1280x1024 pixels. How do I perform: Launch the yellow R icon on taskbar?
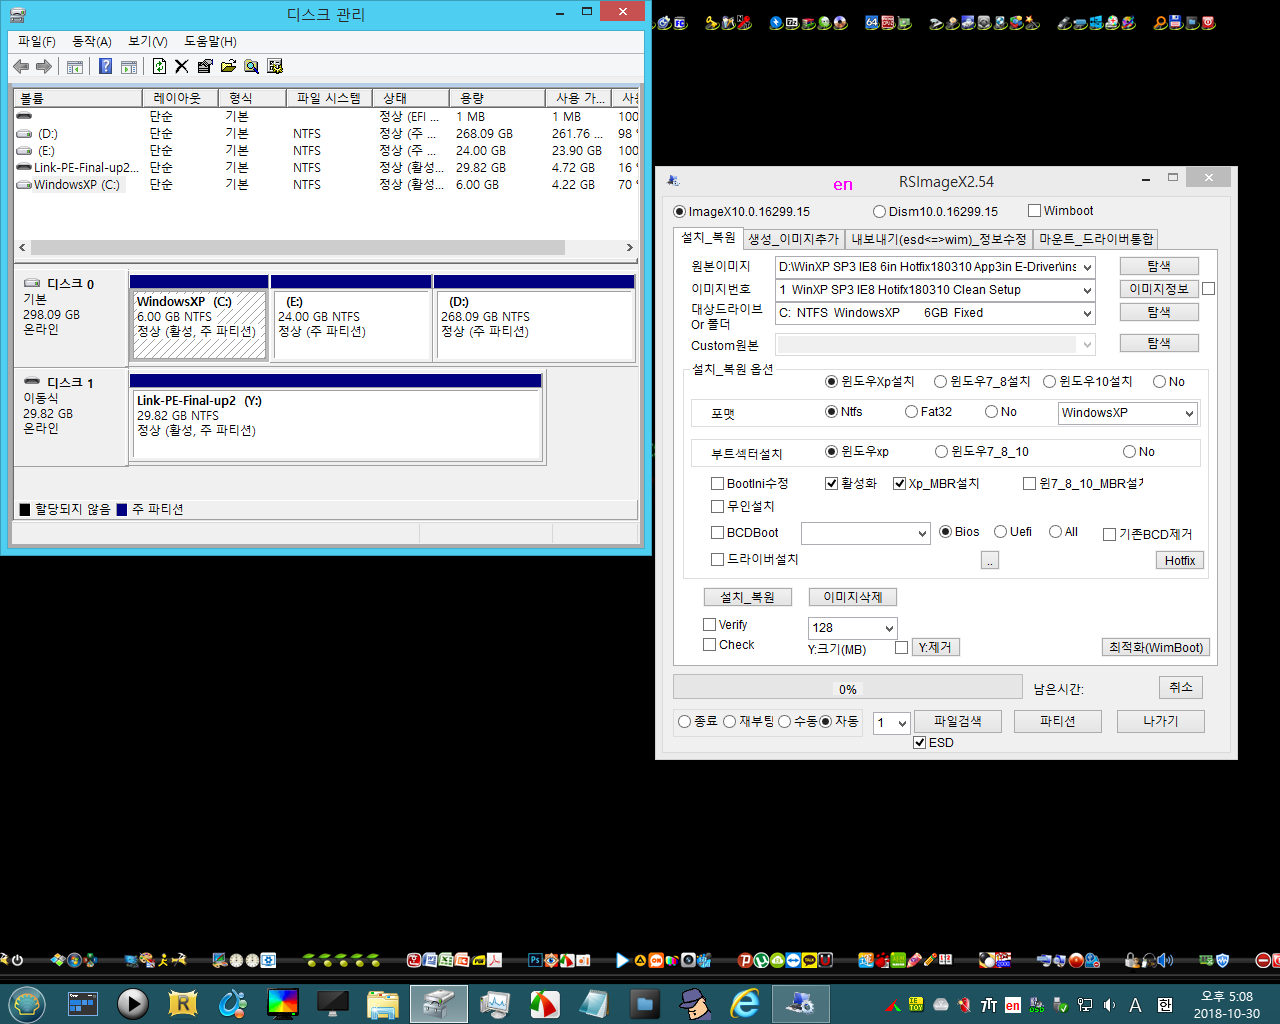[x=183, y=1003]
